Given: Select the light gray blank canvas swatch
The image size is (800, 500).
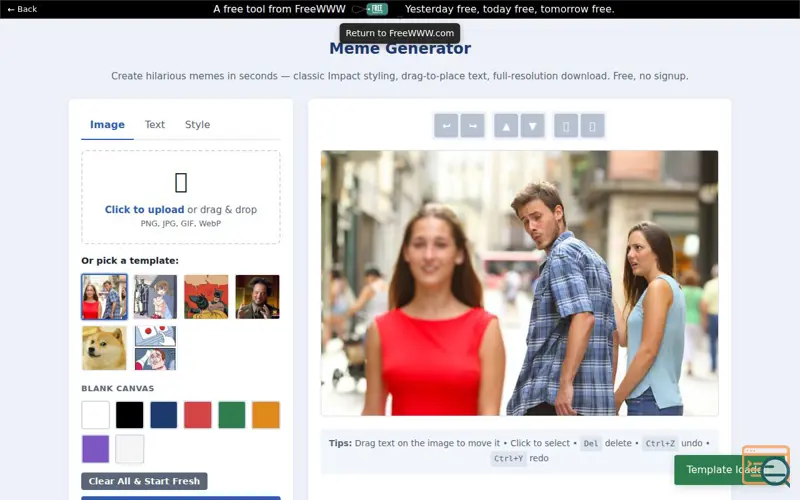Looking at the screenshot, I should click(130, 449).
